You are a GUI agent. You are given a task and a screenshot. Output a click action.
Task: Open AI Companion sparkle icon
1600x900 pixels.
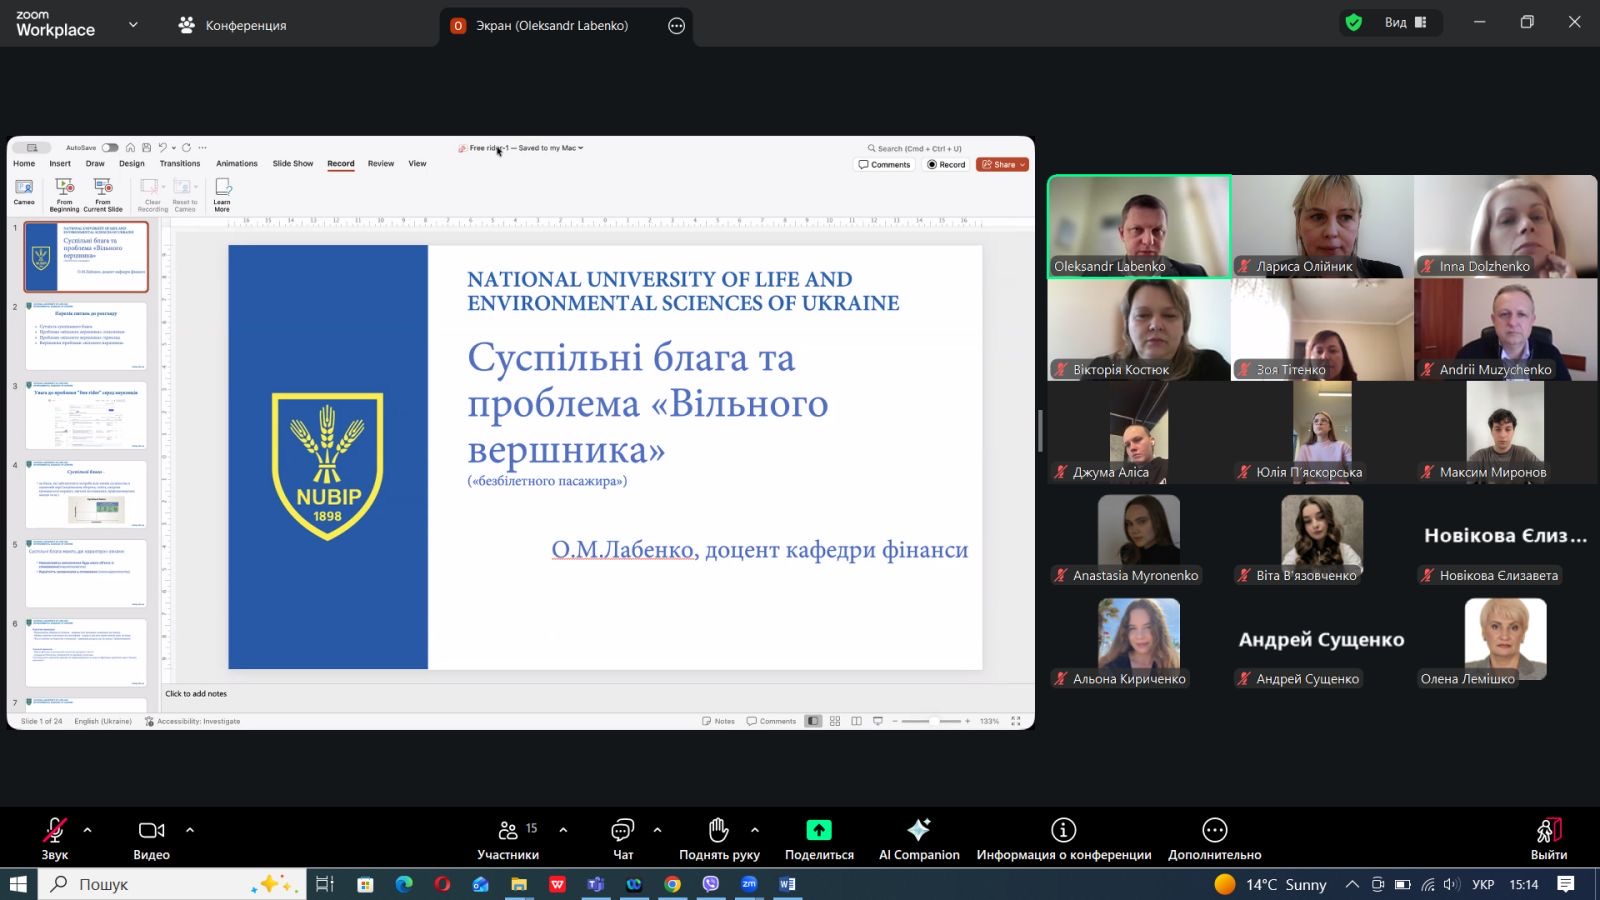point(918,830)
